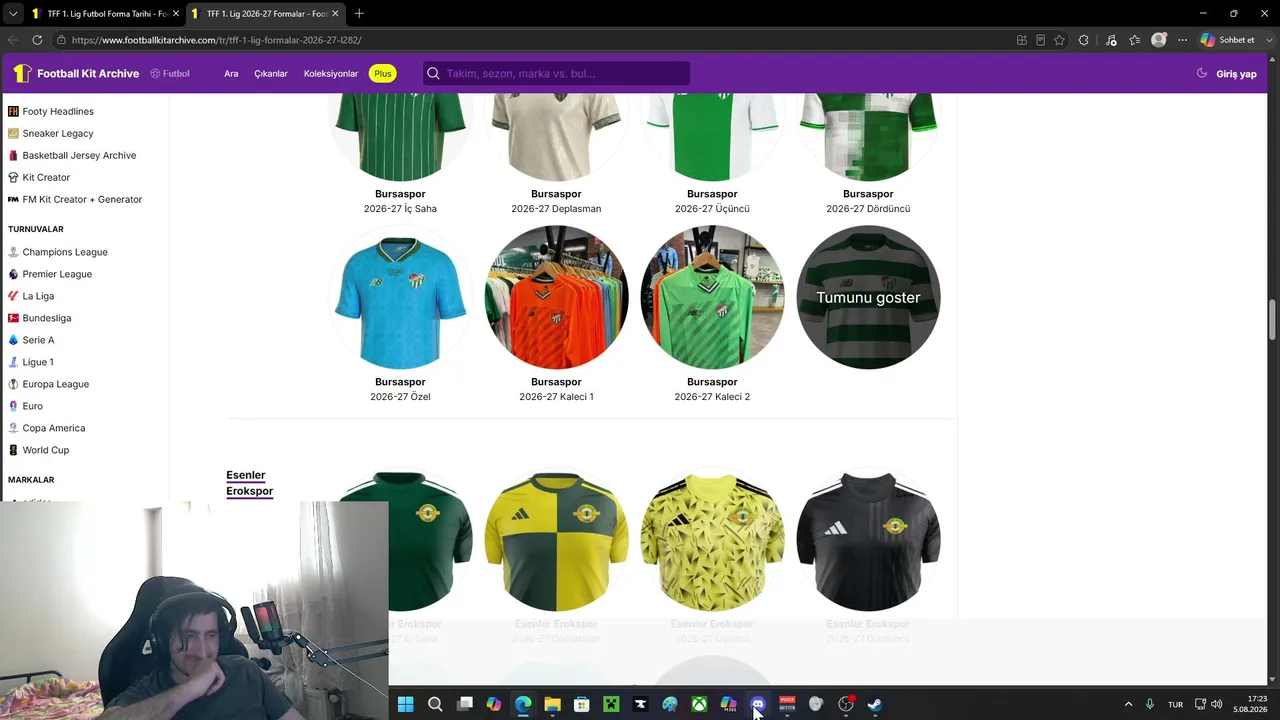Open the browser extensions puzzle icon
Viewport: 1280px width, 720px height.
(x=1084, y=40)
